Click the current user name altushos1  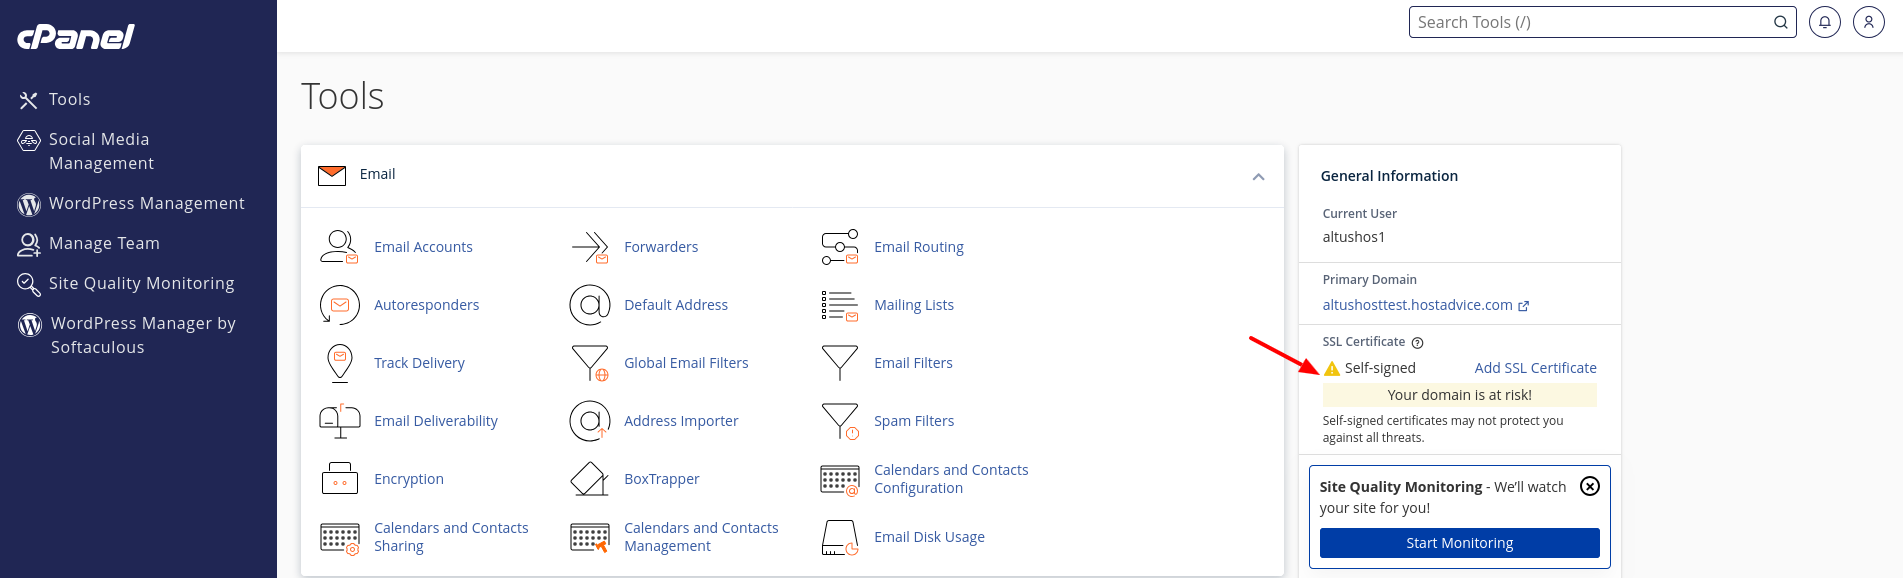pos(1354,237)
